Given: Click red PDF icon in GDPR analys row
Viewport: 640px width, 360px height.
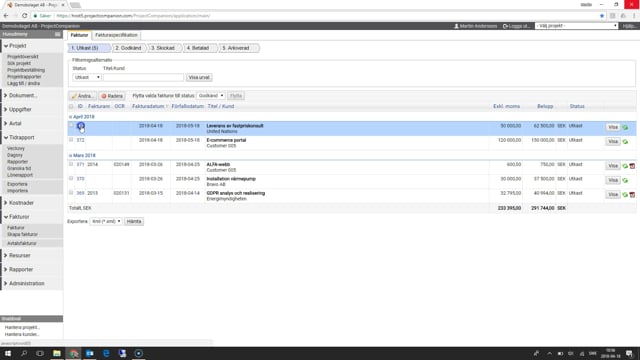Looking at the screenshot, I should 632,195.
